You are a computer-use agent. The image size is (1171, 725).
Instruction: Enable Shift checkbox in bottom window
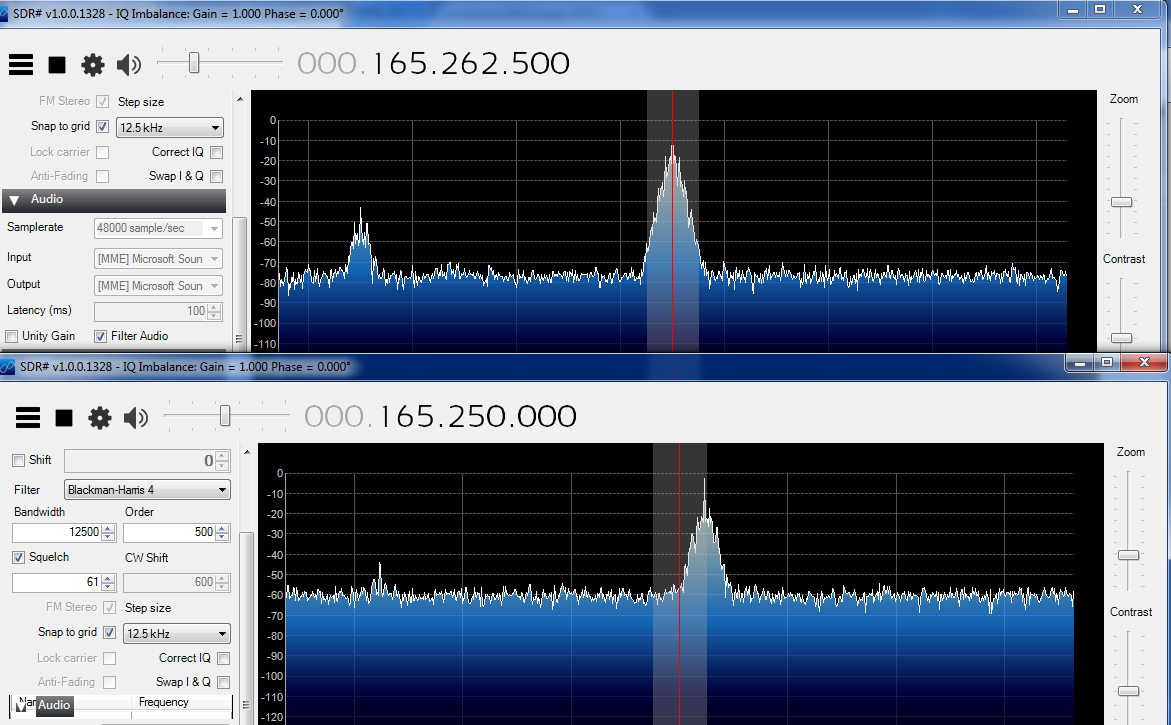19,461
